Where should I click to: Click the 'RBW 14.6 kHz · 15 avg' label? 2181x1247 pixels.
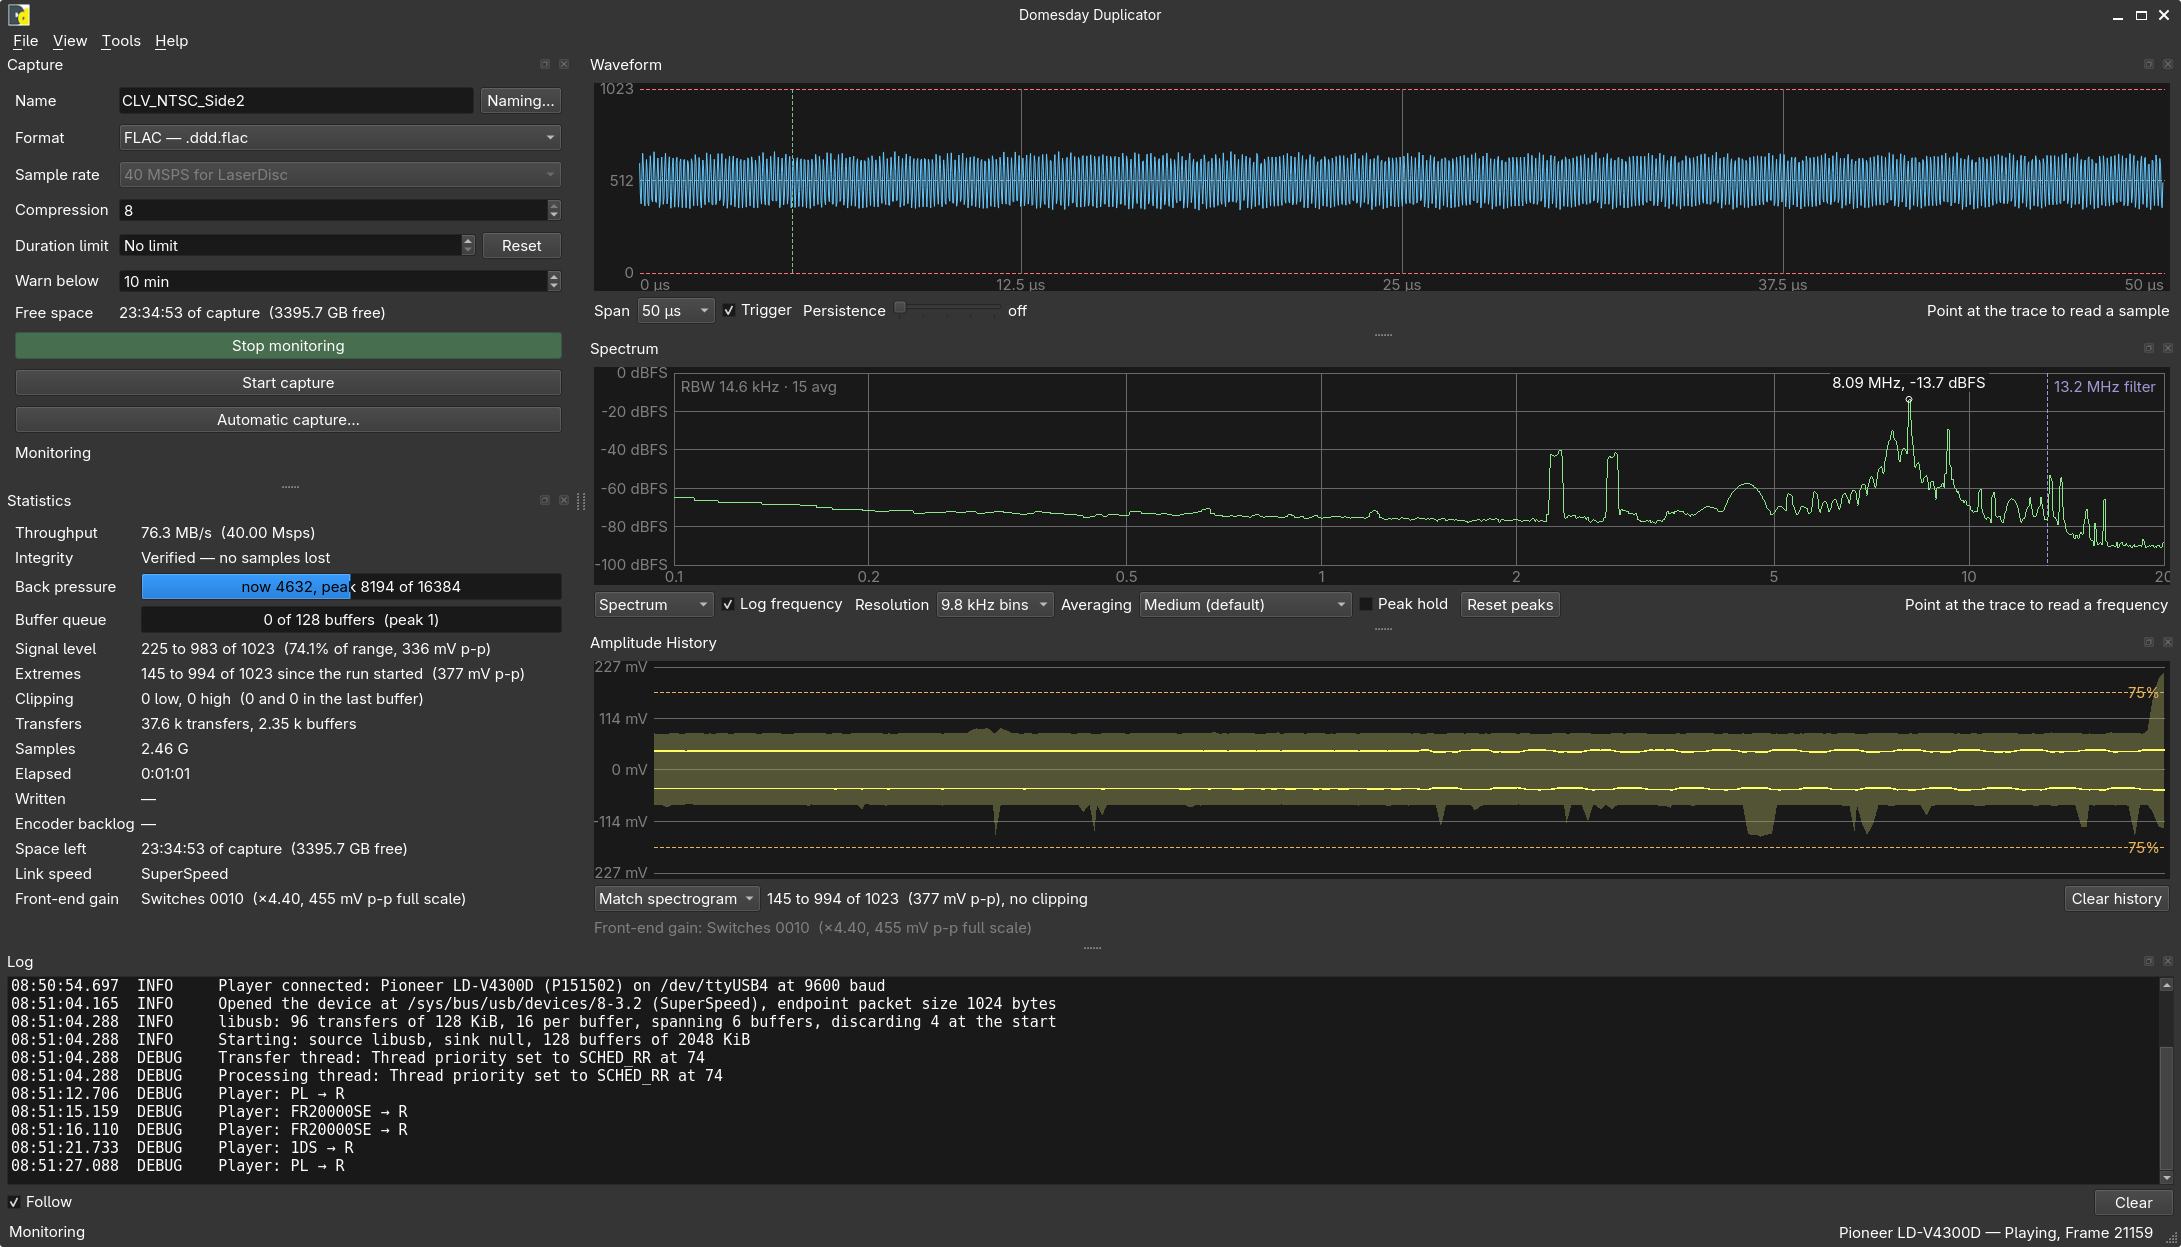[759, 387]
